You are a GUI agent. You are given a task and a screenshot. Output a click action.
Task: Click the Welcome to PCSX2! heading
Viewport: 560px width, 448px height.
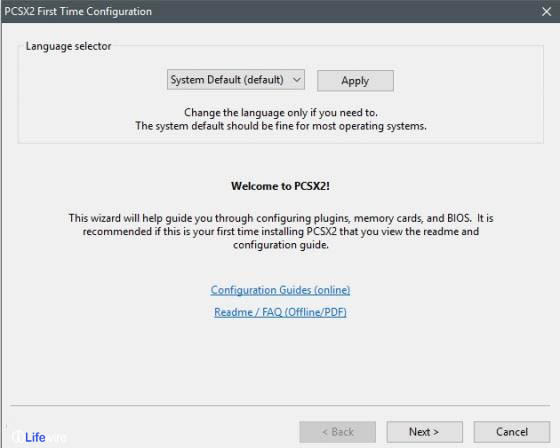tap(280, 186)
